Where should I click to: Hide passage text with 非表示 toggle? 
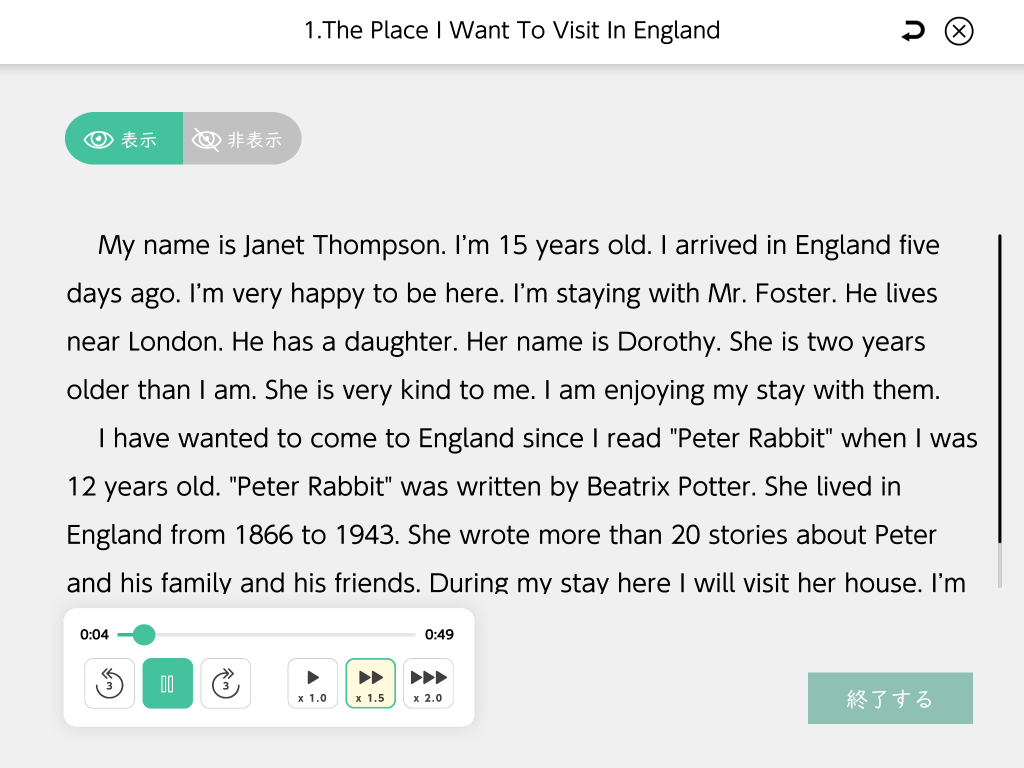click(x=242, y=139)
